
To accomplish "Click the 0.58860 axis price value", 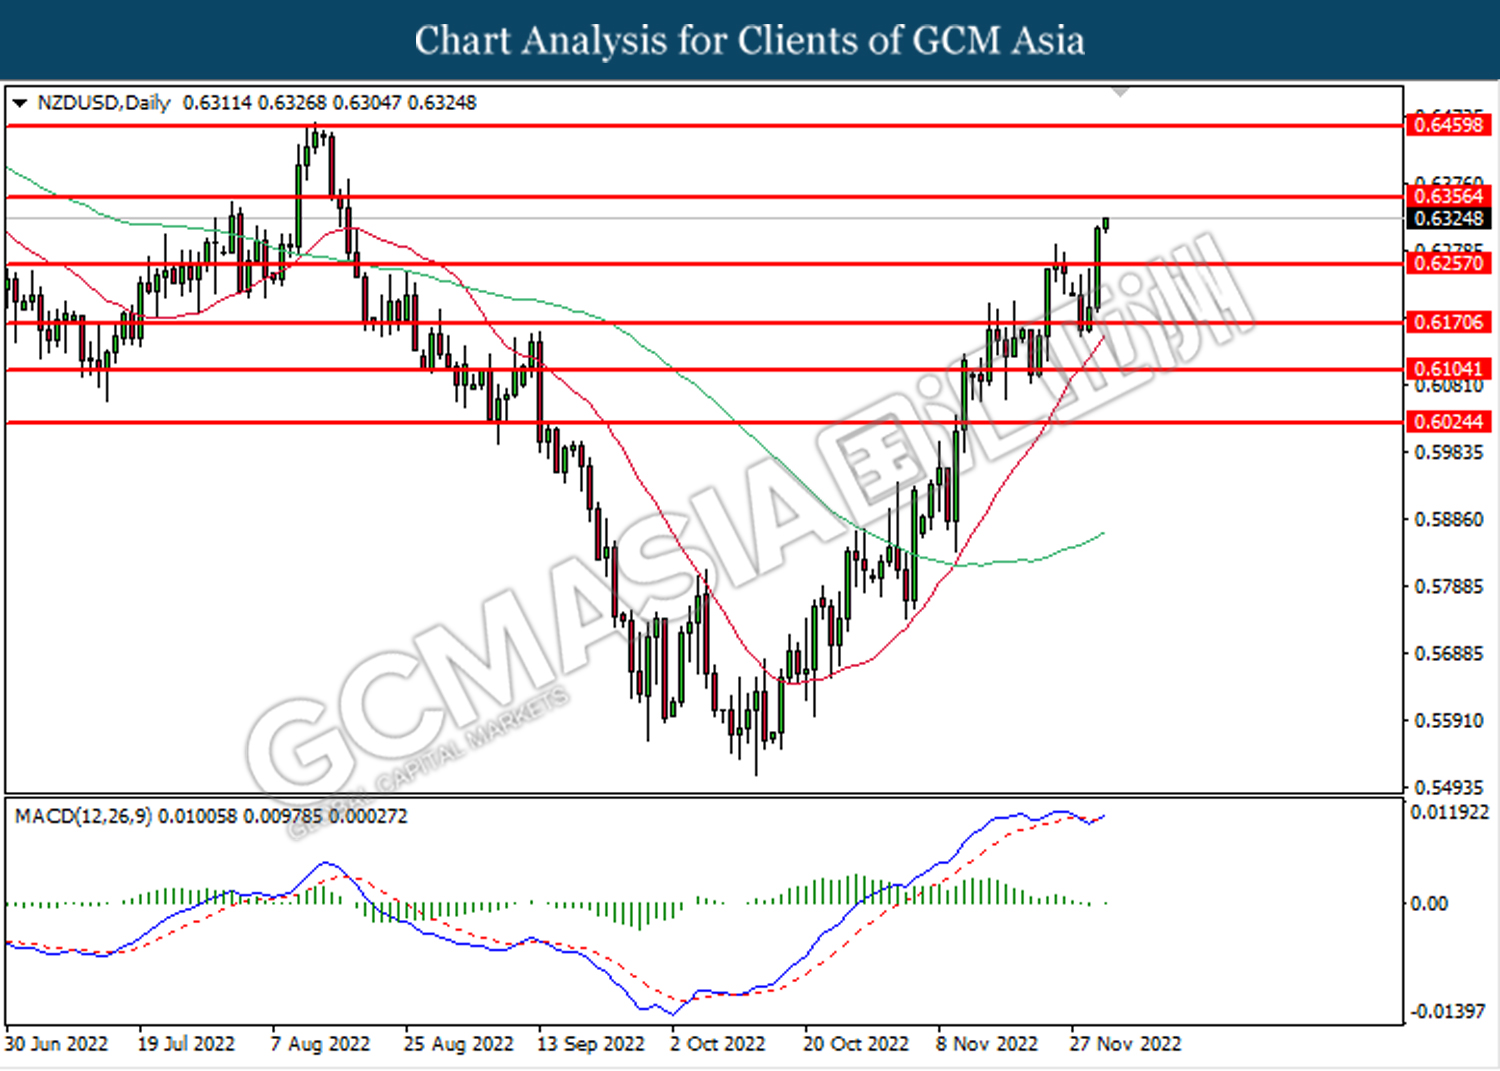I will tap(1449, 520).
